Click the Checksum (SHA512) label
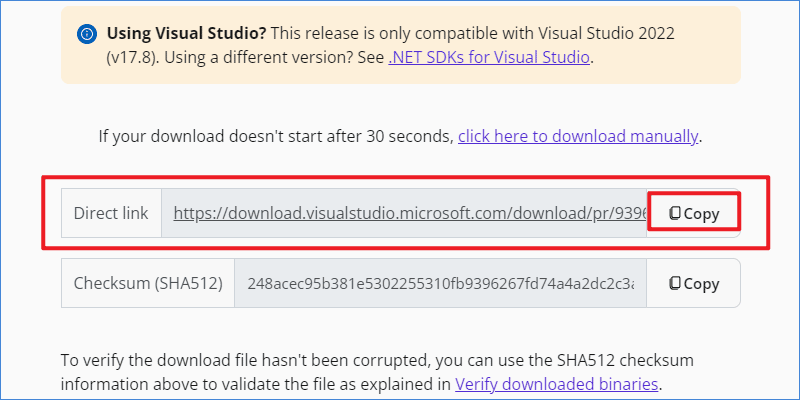Image resolution: width=800 pixels, height=400 pixels. (x=148, y=283)
